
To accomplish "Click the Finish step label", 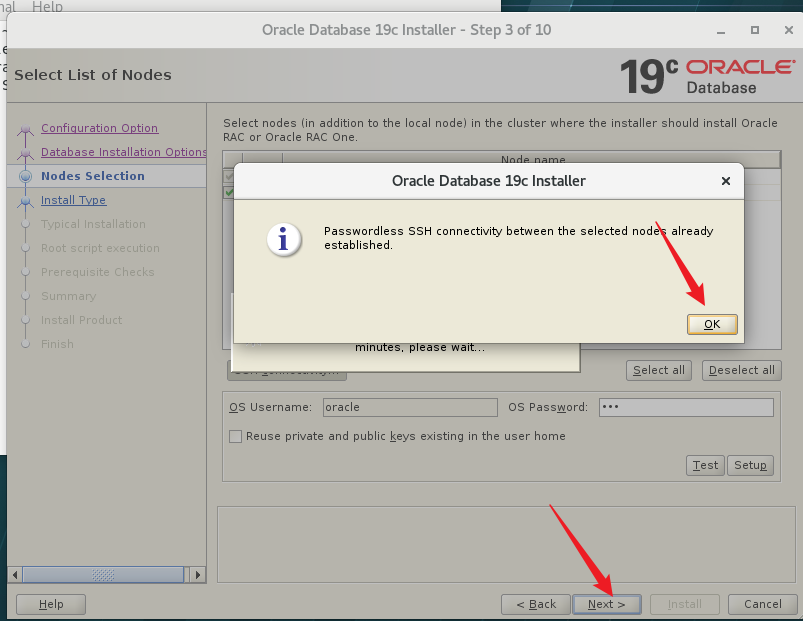I will click(57, 345).
